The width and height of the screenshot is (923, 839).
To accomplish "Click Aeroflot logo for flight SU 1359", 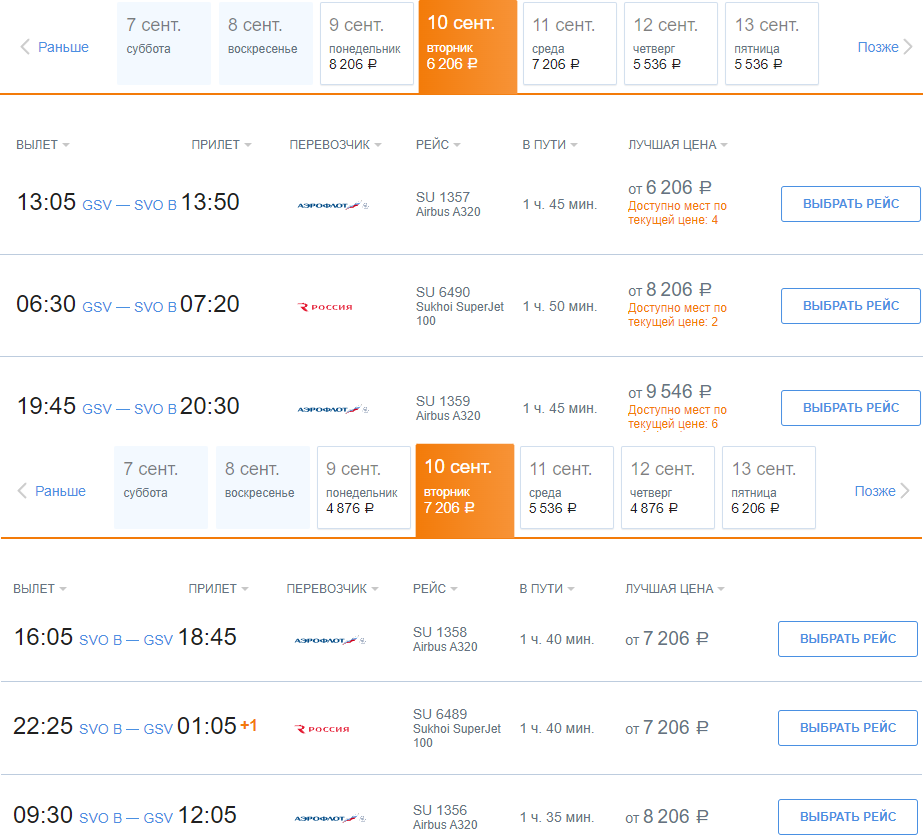I will coord(333,409).
